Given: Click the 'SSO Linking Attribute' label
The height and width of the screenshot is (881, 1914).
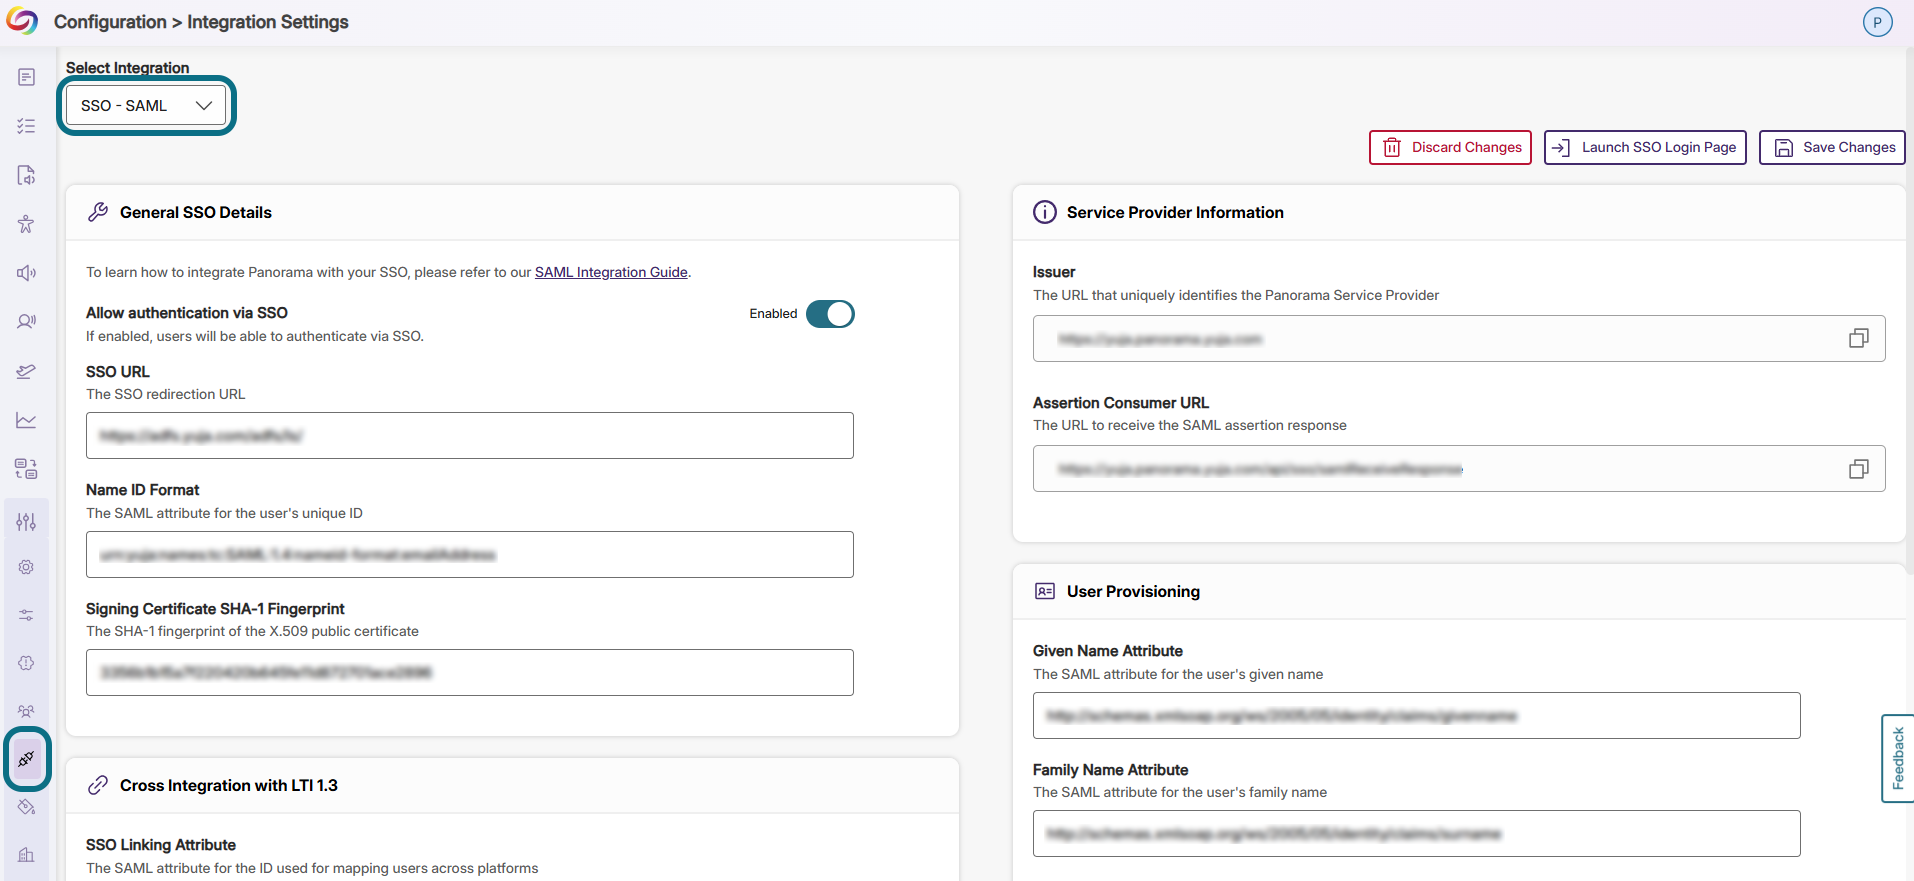Looking at the screenshot, I should tap(161, 845).
